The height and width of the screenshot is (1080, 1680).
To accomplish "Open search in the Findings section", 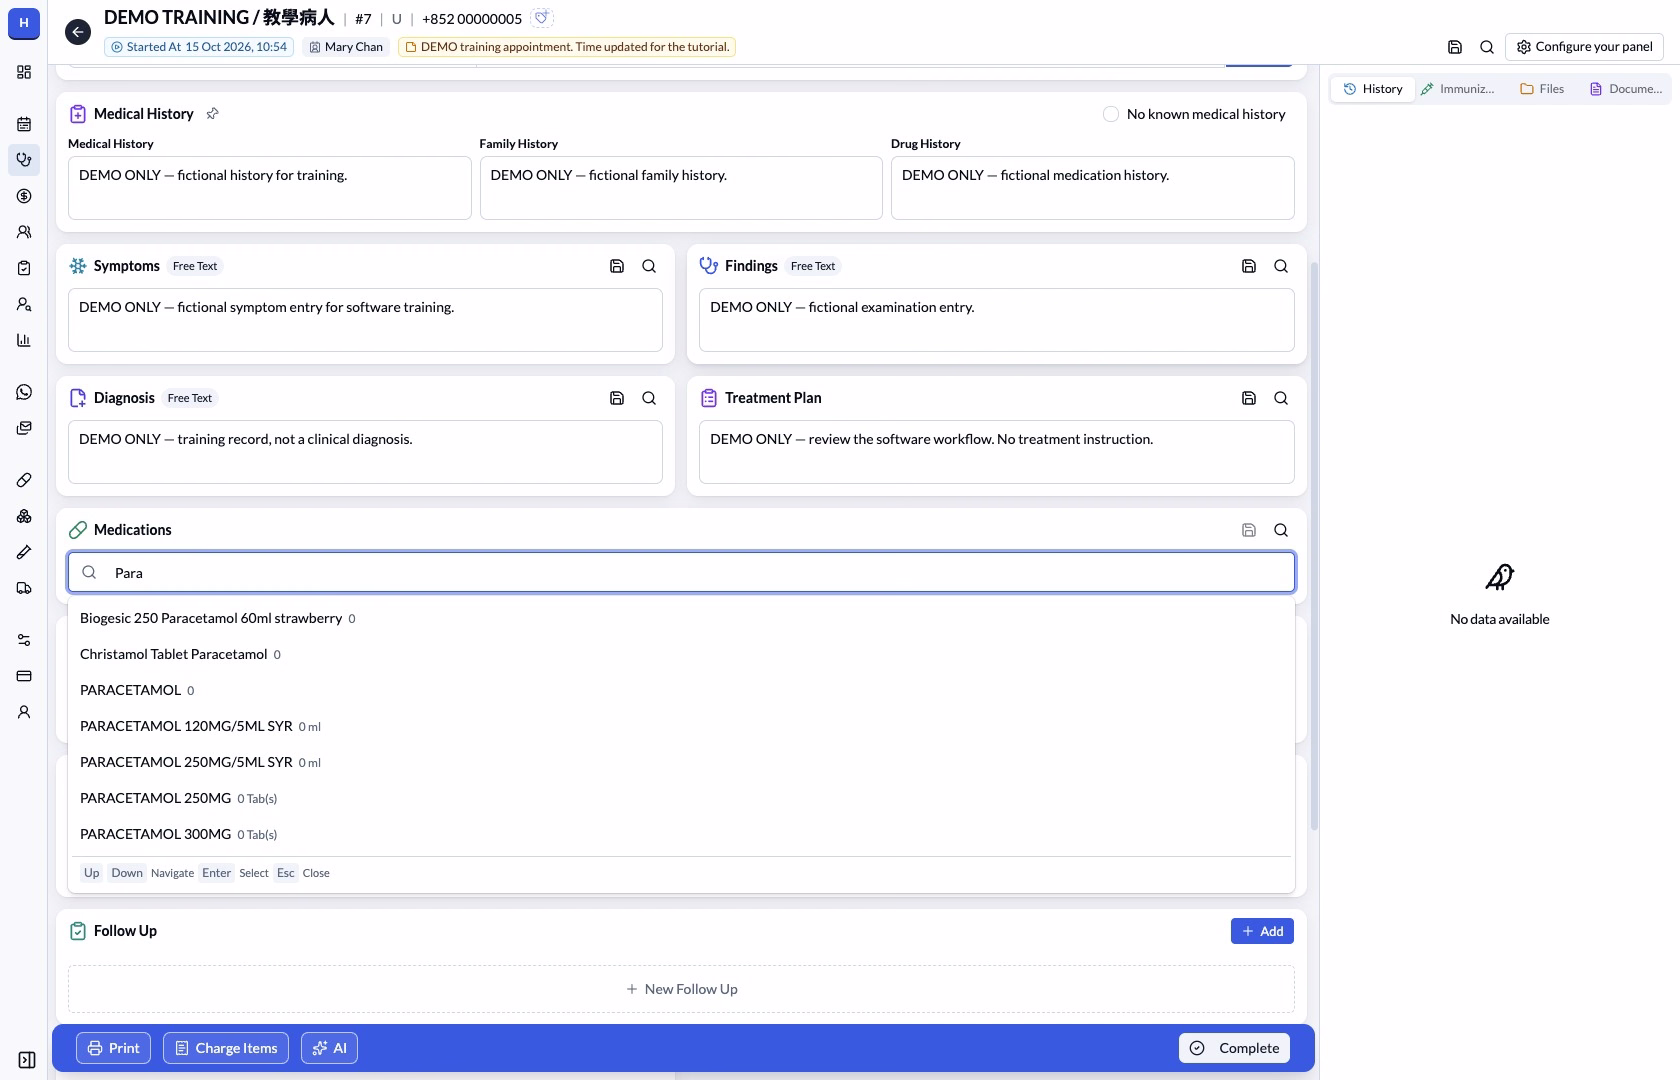I will [x=1281, y=266].
